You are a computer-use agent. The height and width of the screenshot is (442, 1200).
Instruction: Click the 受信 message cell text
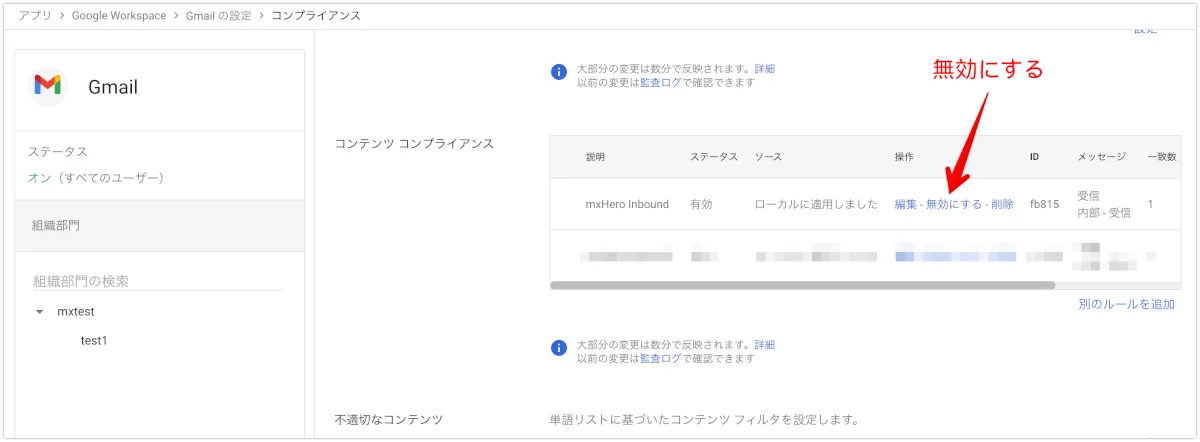click(x=1089, y=196)
